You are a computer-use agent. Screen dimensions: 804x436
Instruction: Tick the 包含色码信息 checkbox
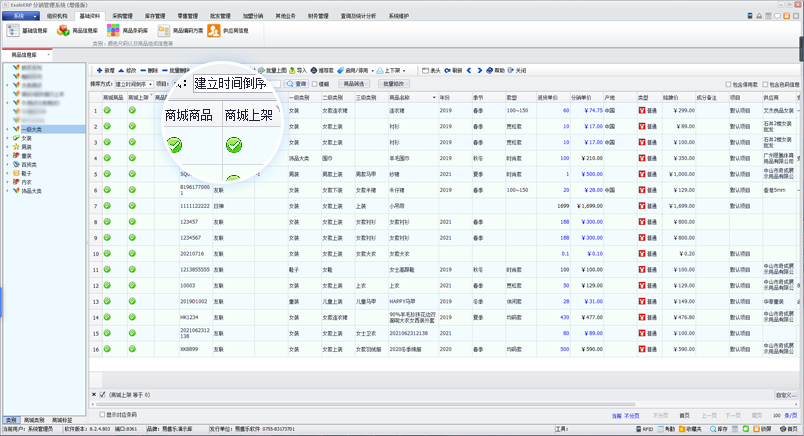click(764, 84)
